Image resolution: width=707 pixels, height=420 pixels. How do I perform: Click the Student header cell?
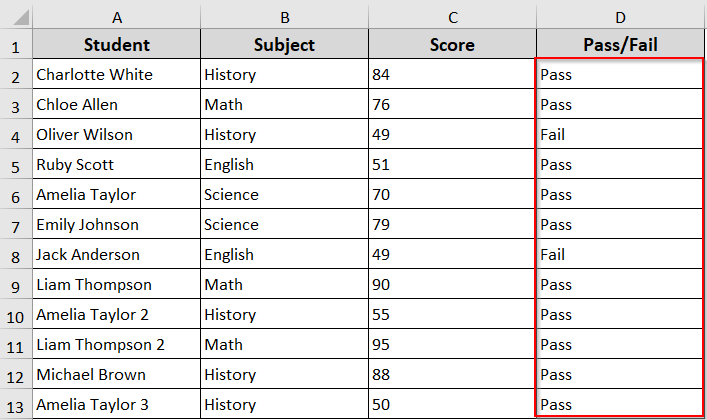click(x=117, y=45)
